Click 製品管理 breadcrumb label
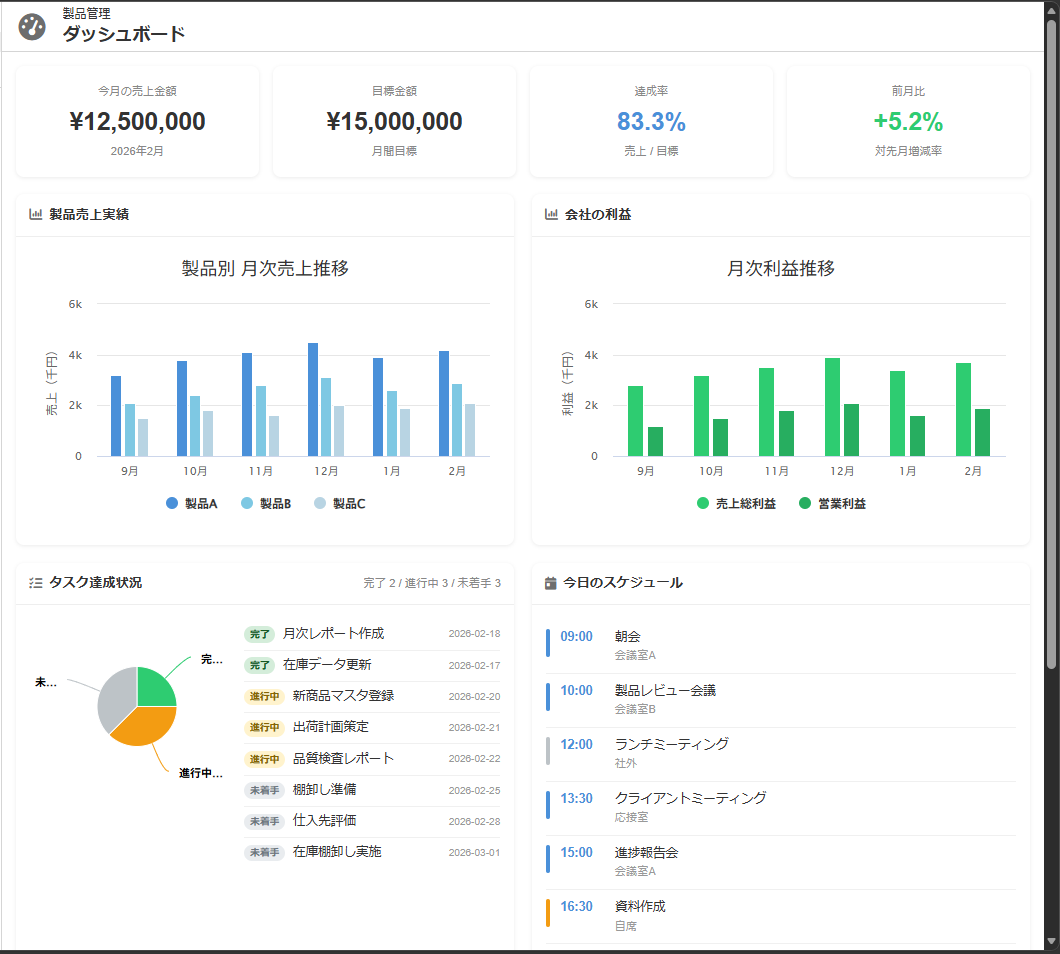 (x=87, y=13)
